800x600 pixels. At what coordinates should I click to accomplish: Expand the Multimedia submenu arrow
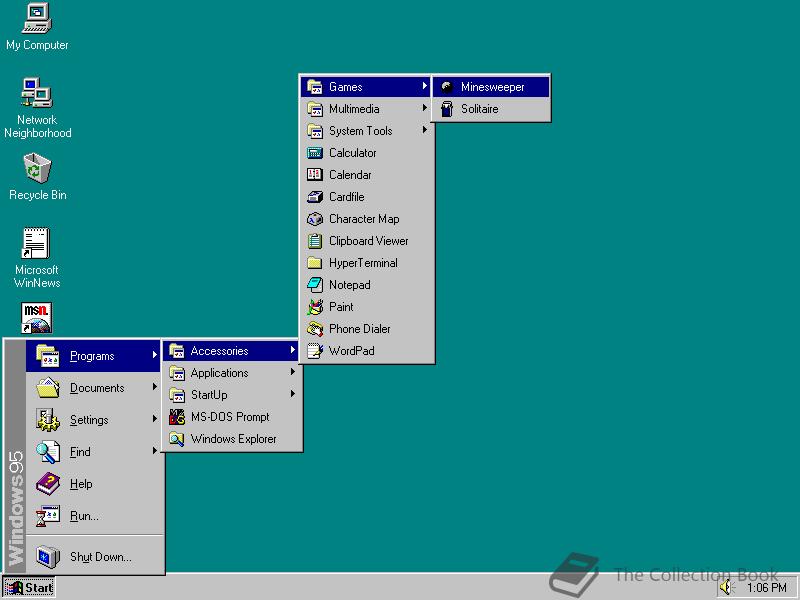(424, 108)
